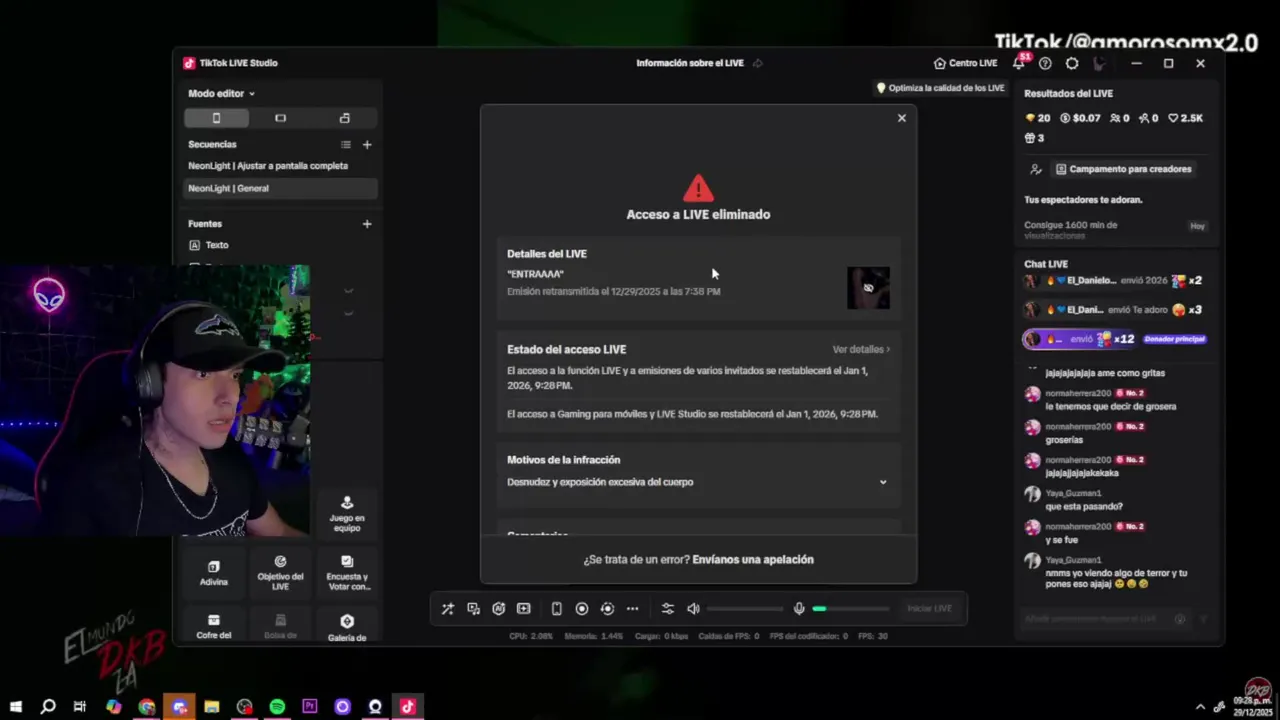Image resolution: width=1280 pixels, height=720 pixels.
Task: Select the Texto source
Action: [280, 245]
